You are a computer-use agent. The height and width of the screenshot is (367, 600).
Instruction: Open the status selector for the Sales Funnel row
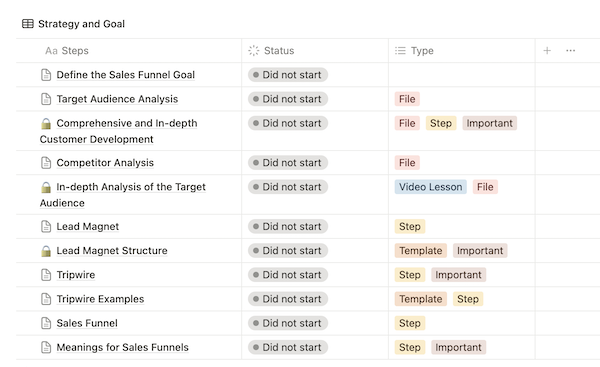point(288,323)
